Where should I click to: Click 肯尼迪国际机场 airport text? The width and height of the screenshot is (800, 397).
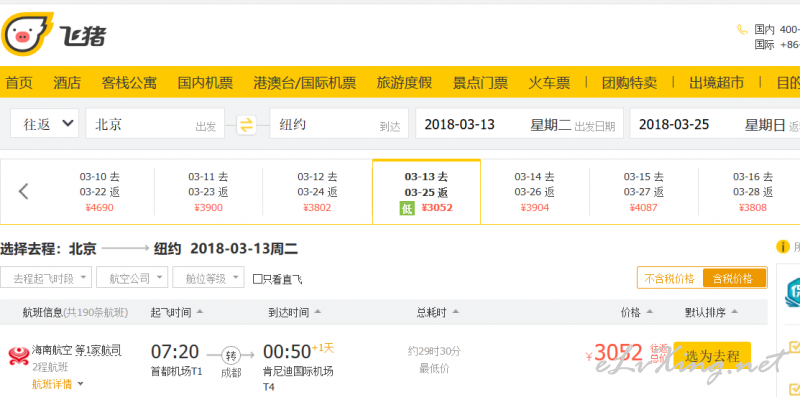pyautogui.click(x=298, y=371)
